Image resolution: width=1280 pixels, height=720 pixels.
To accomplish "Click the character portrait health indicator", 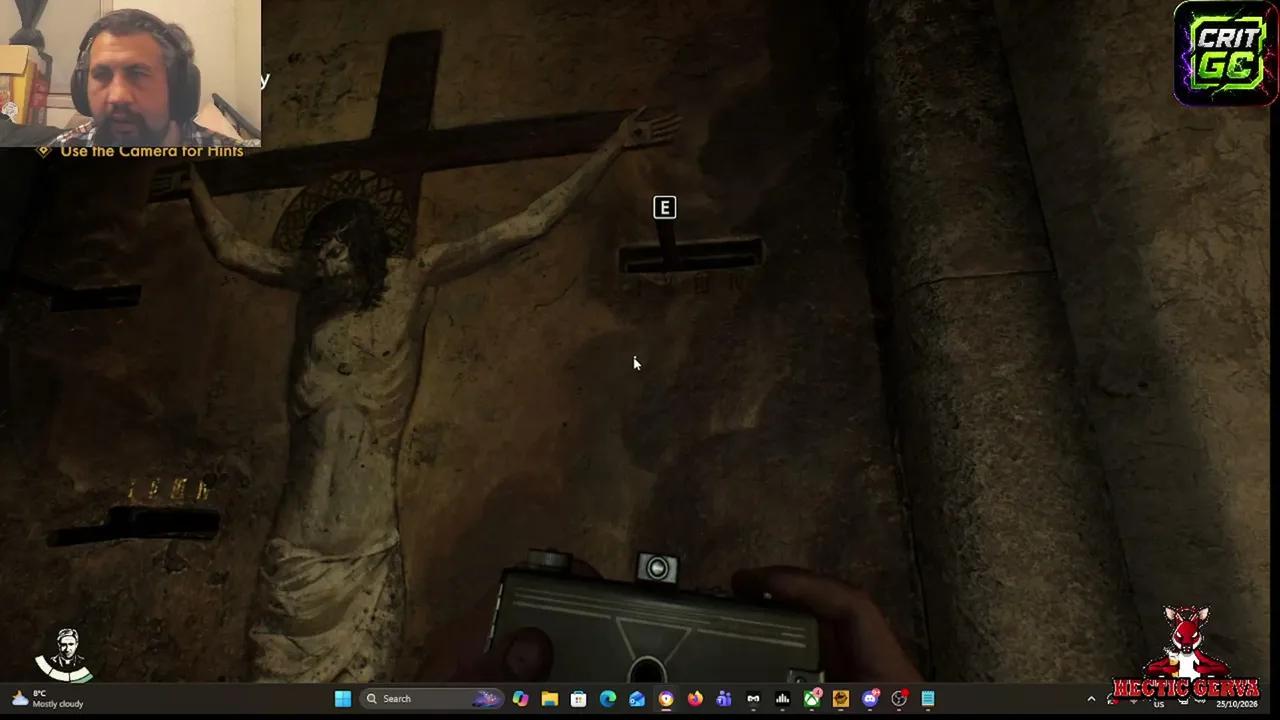I will tap(66, 655).
